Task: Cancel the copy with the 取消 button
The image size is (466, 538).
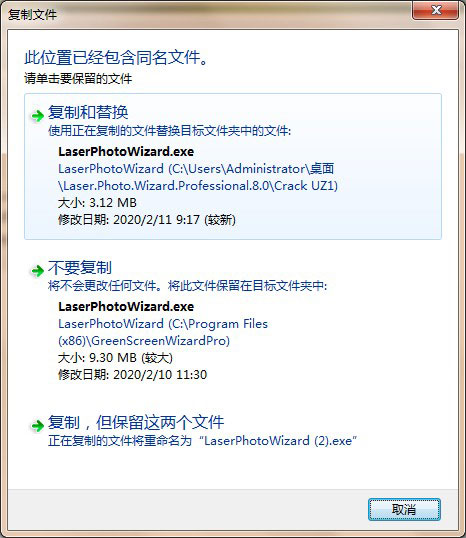Action: [404, 510]
